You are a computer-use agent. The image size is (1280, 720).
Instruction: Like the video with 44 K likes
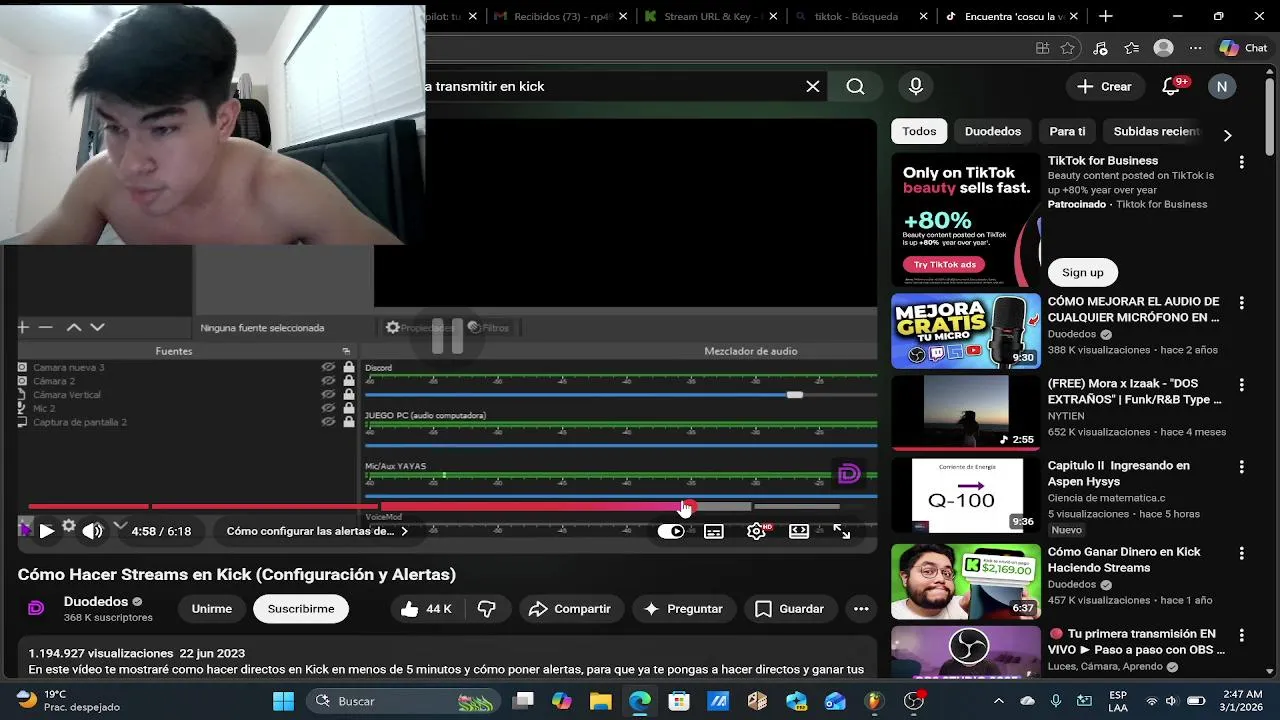click(x=426, y=608)
